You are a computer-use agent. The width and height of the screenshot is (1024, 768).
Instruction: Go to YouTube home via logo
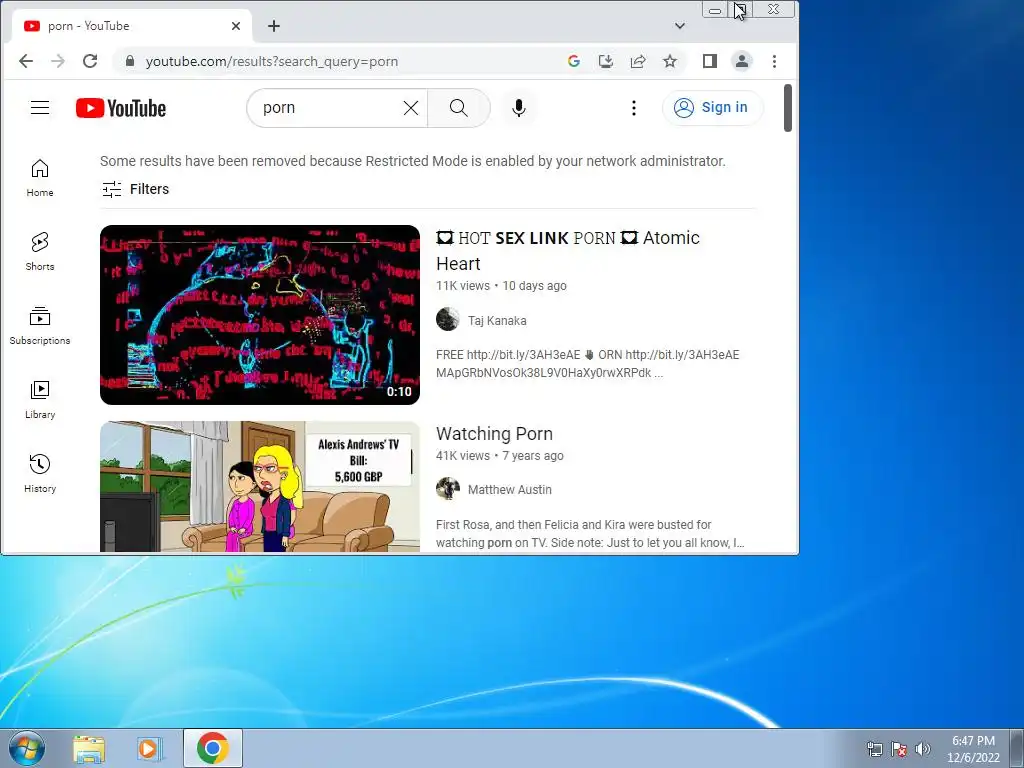[121, 108]
